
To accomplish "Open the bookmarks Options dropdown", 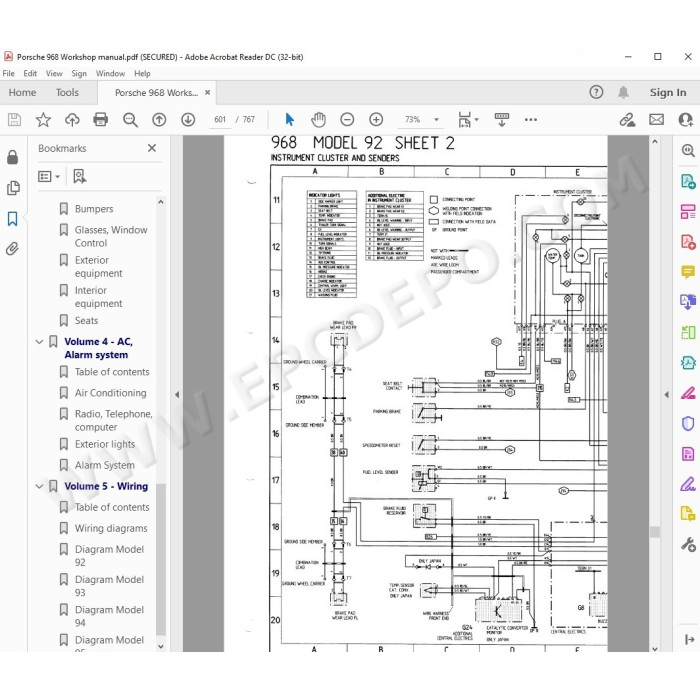I will click(x=49, y=177).
